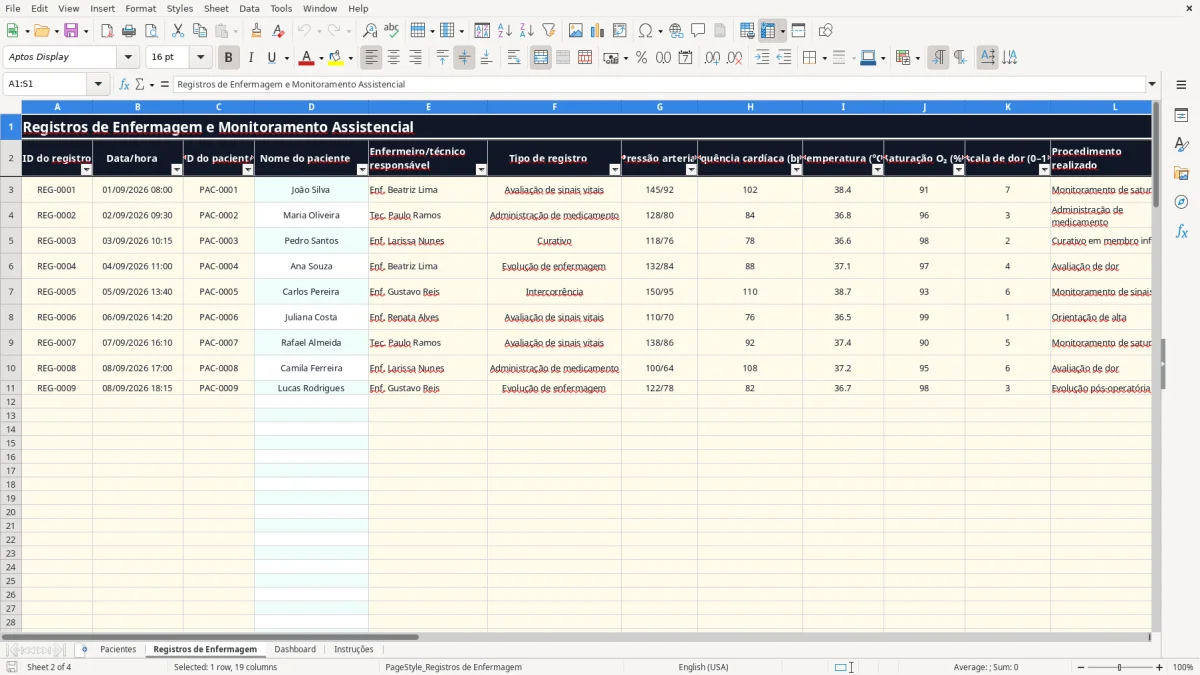Center text horizontally
The width and height of the screenshot is (1200, 675).
click(393, 58)
